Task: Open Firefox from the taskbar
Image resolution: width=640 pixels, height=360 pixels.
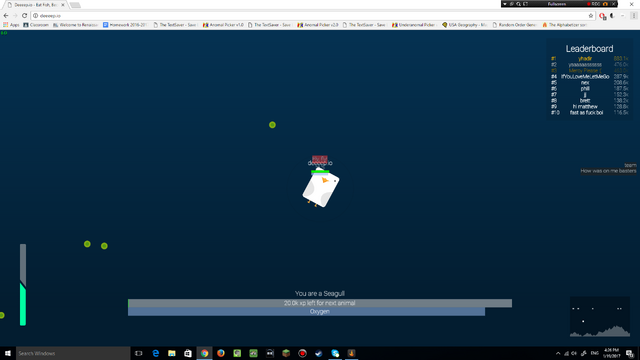Action: (221, 353)
